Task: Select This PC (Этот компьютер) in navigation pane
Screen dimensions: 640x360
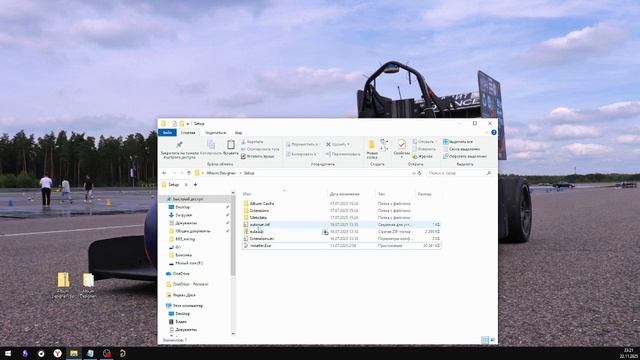Action: tap(188, 306)
